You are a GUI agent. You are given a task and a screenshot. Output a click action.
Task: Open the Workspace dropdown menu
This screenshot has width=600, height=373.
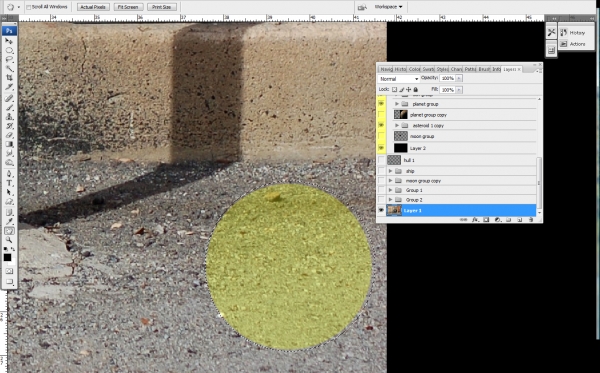click(x=388, y=7)
